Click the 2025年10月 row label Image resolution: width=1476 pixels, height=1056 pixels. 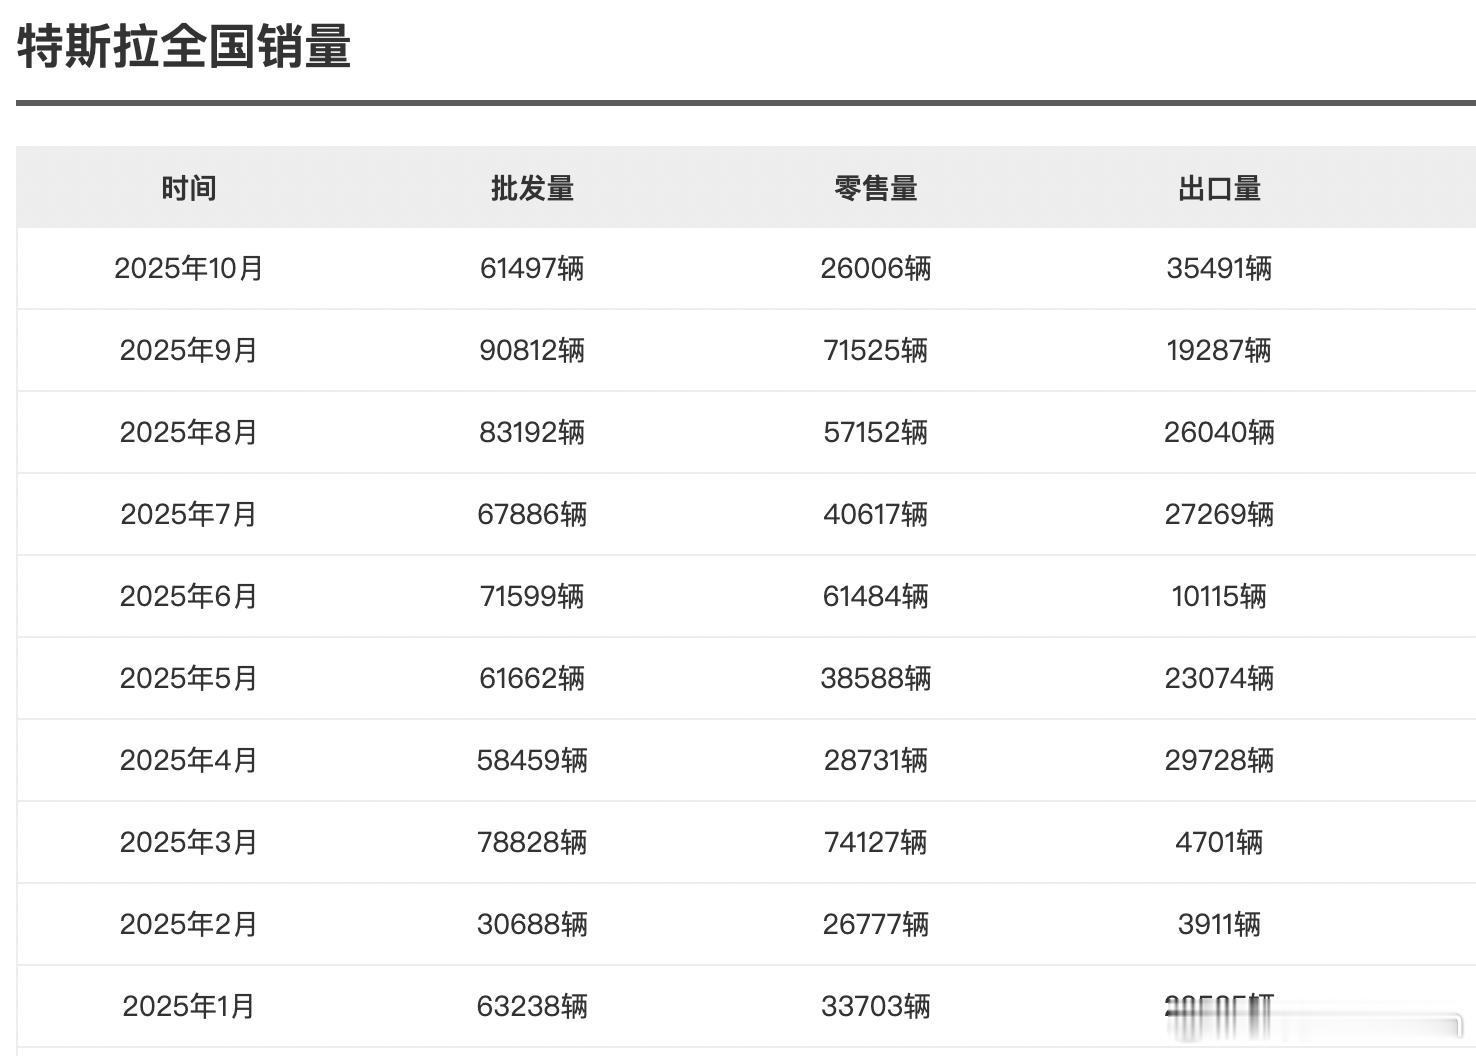(x=190, y=268)
